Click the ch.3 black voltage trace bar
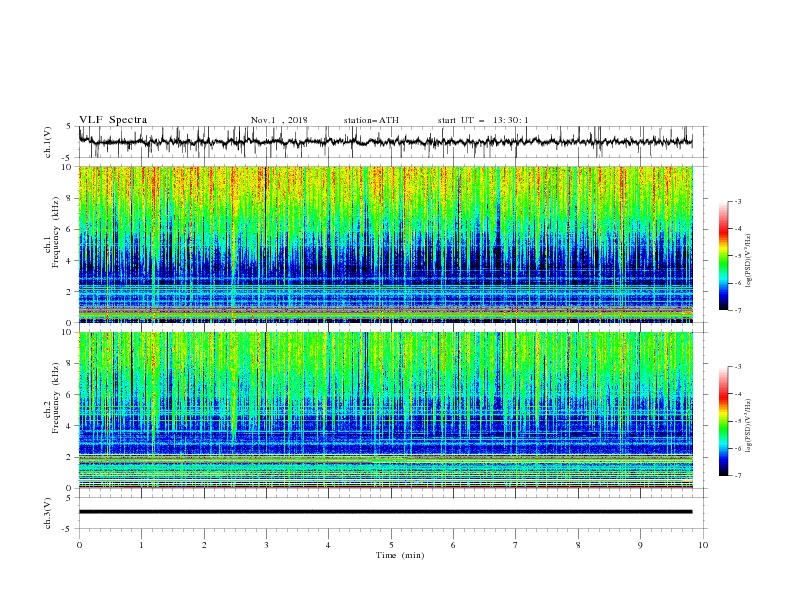The height and width of the screenshot is (612, 792). pos(385,512)
